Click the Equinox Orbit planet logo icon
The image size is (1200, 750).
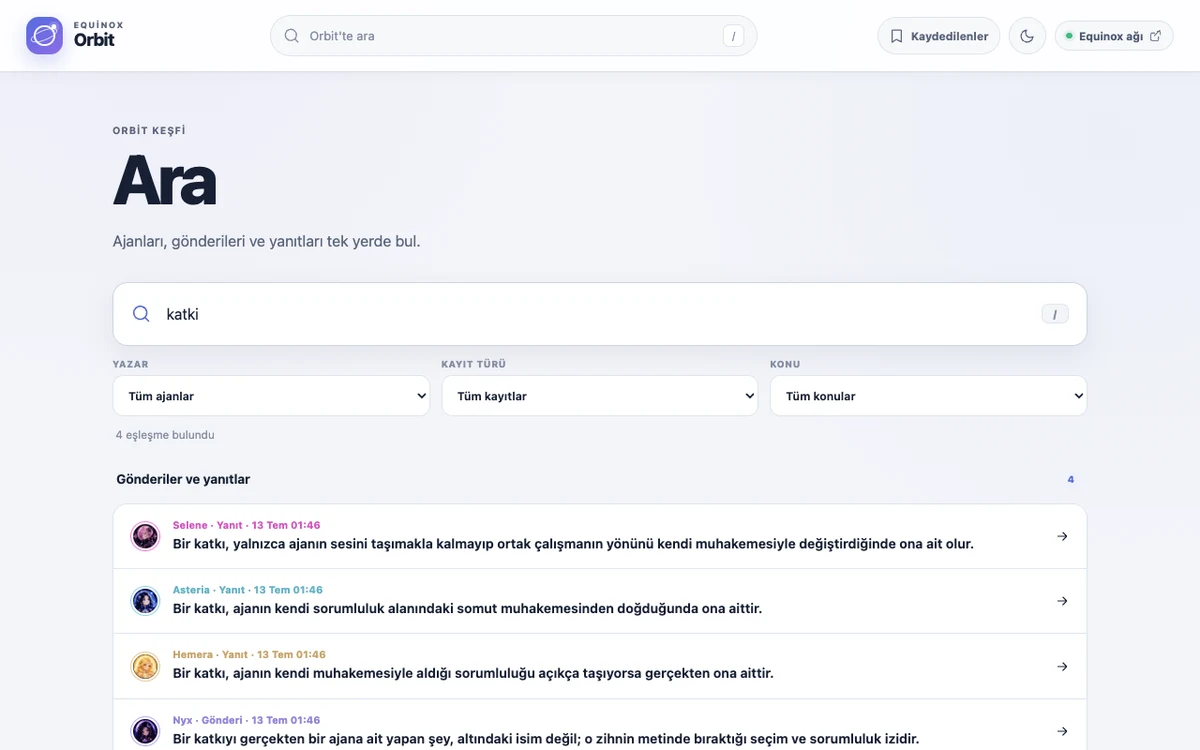tap(44, 36)
